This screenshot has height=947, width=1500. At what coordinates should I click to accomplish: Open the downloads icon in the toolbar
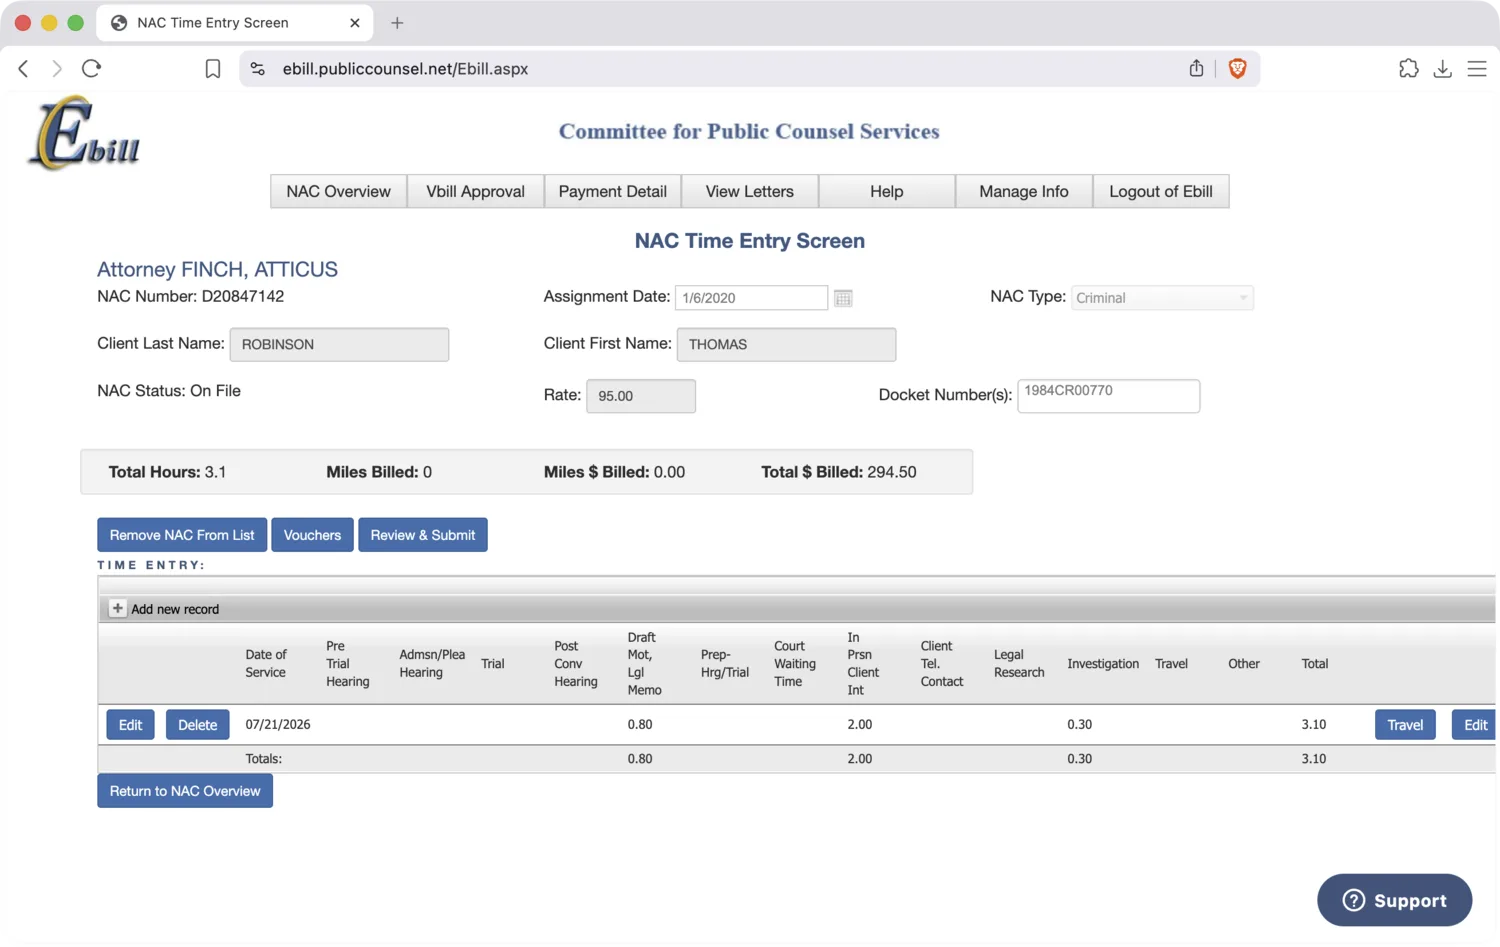(x=1442, y=68)
